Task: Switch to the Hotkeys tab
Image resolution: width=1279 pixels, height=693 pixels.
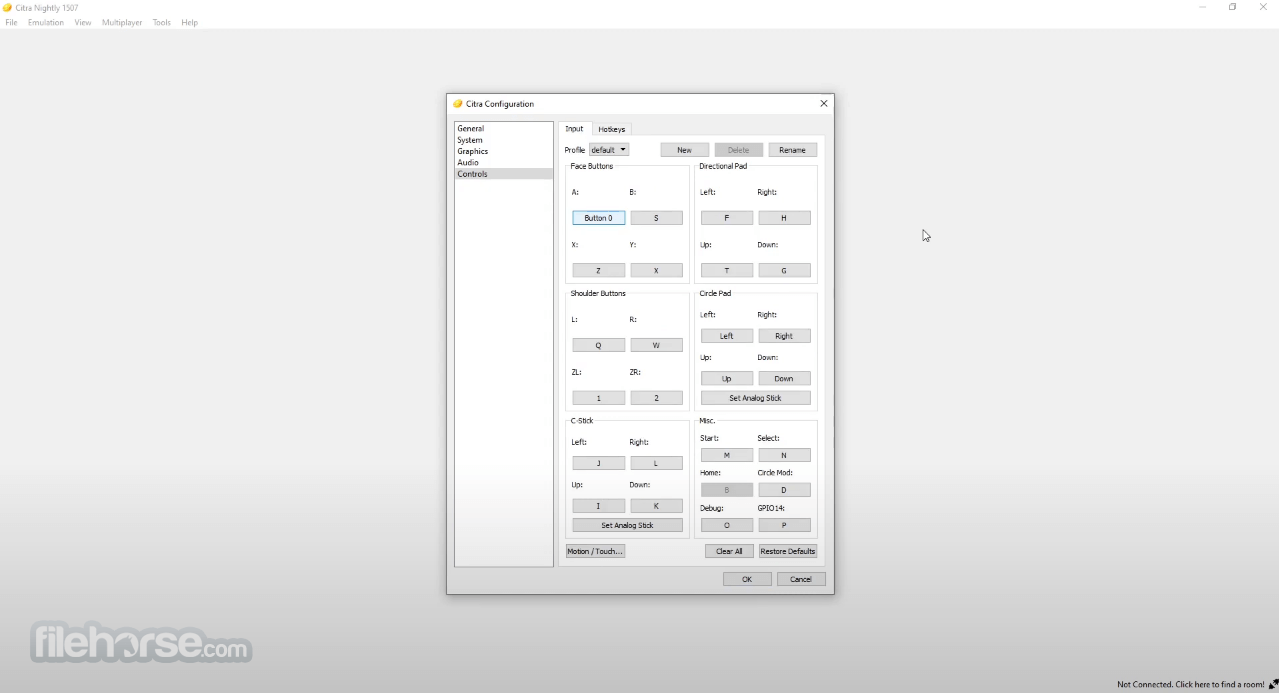Action: click(x=611, y=129)
